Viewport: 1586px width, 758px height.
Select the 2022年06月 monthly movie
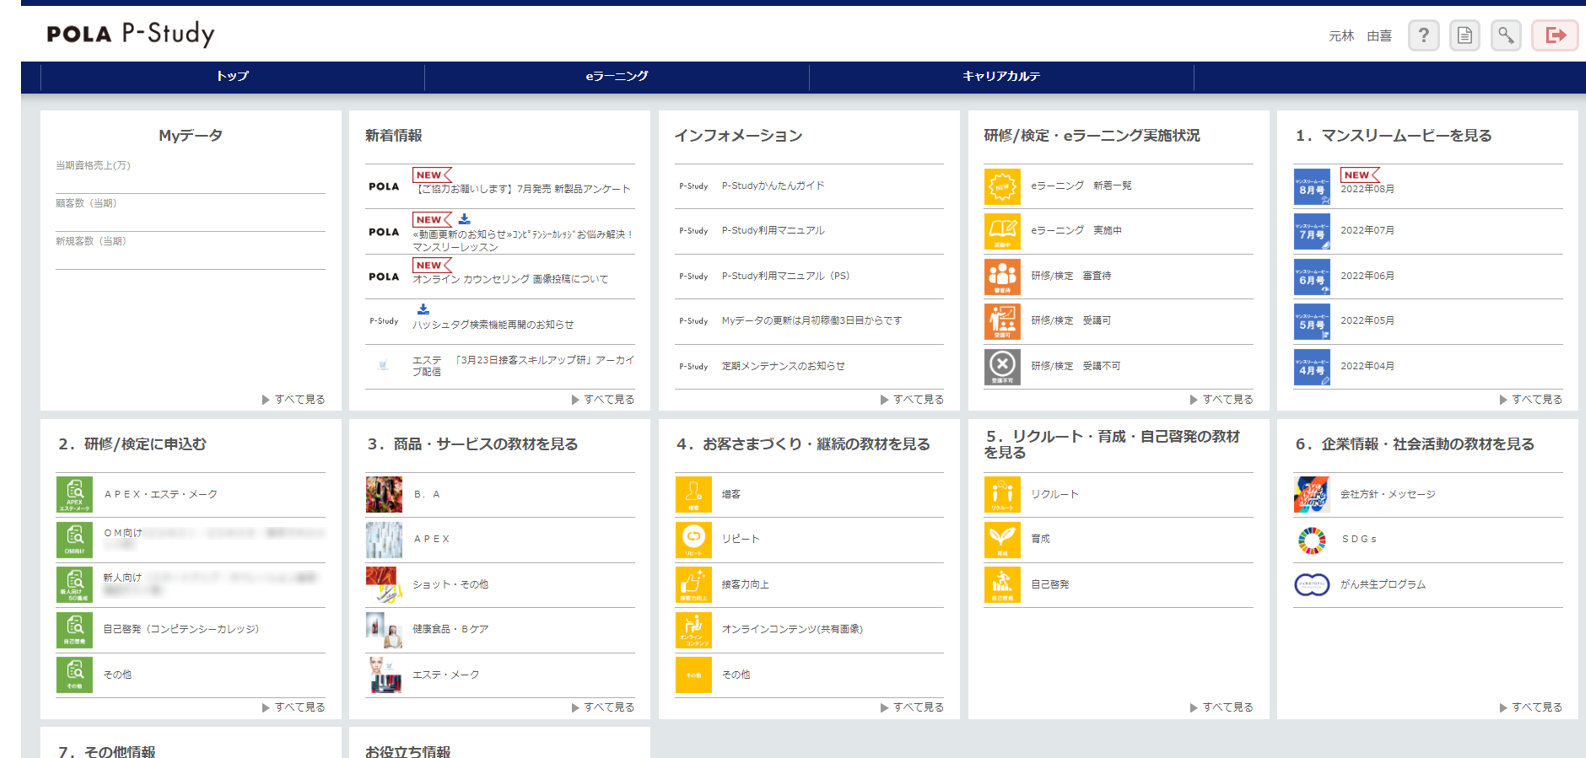click(x=1367, y=276)
